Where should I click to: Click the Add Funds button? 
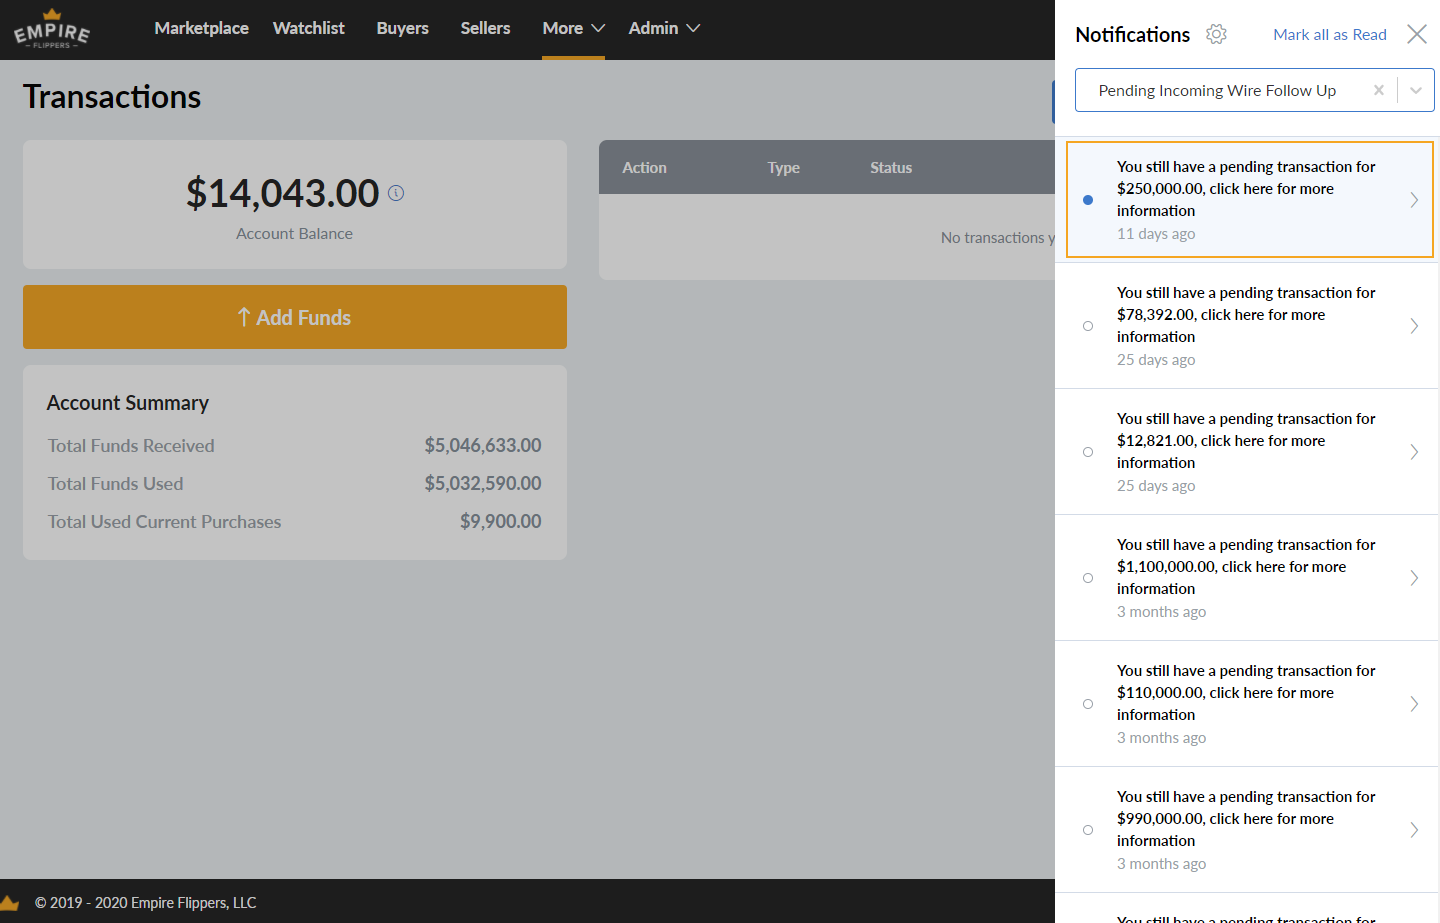(295, 317)
